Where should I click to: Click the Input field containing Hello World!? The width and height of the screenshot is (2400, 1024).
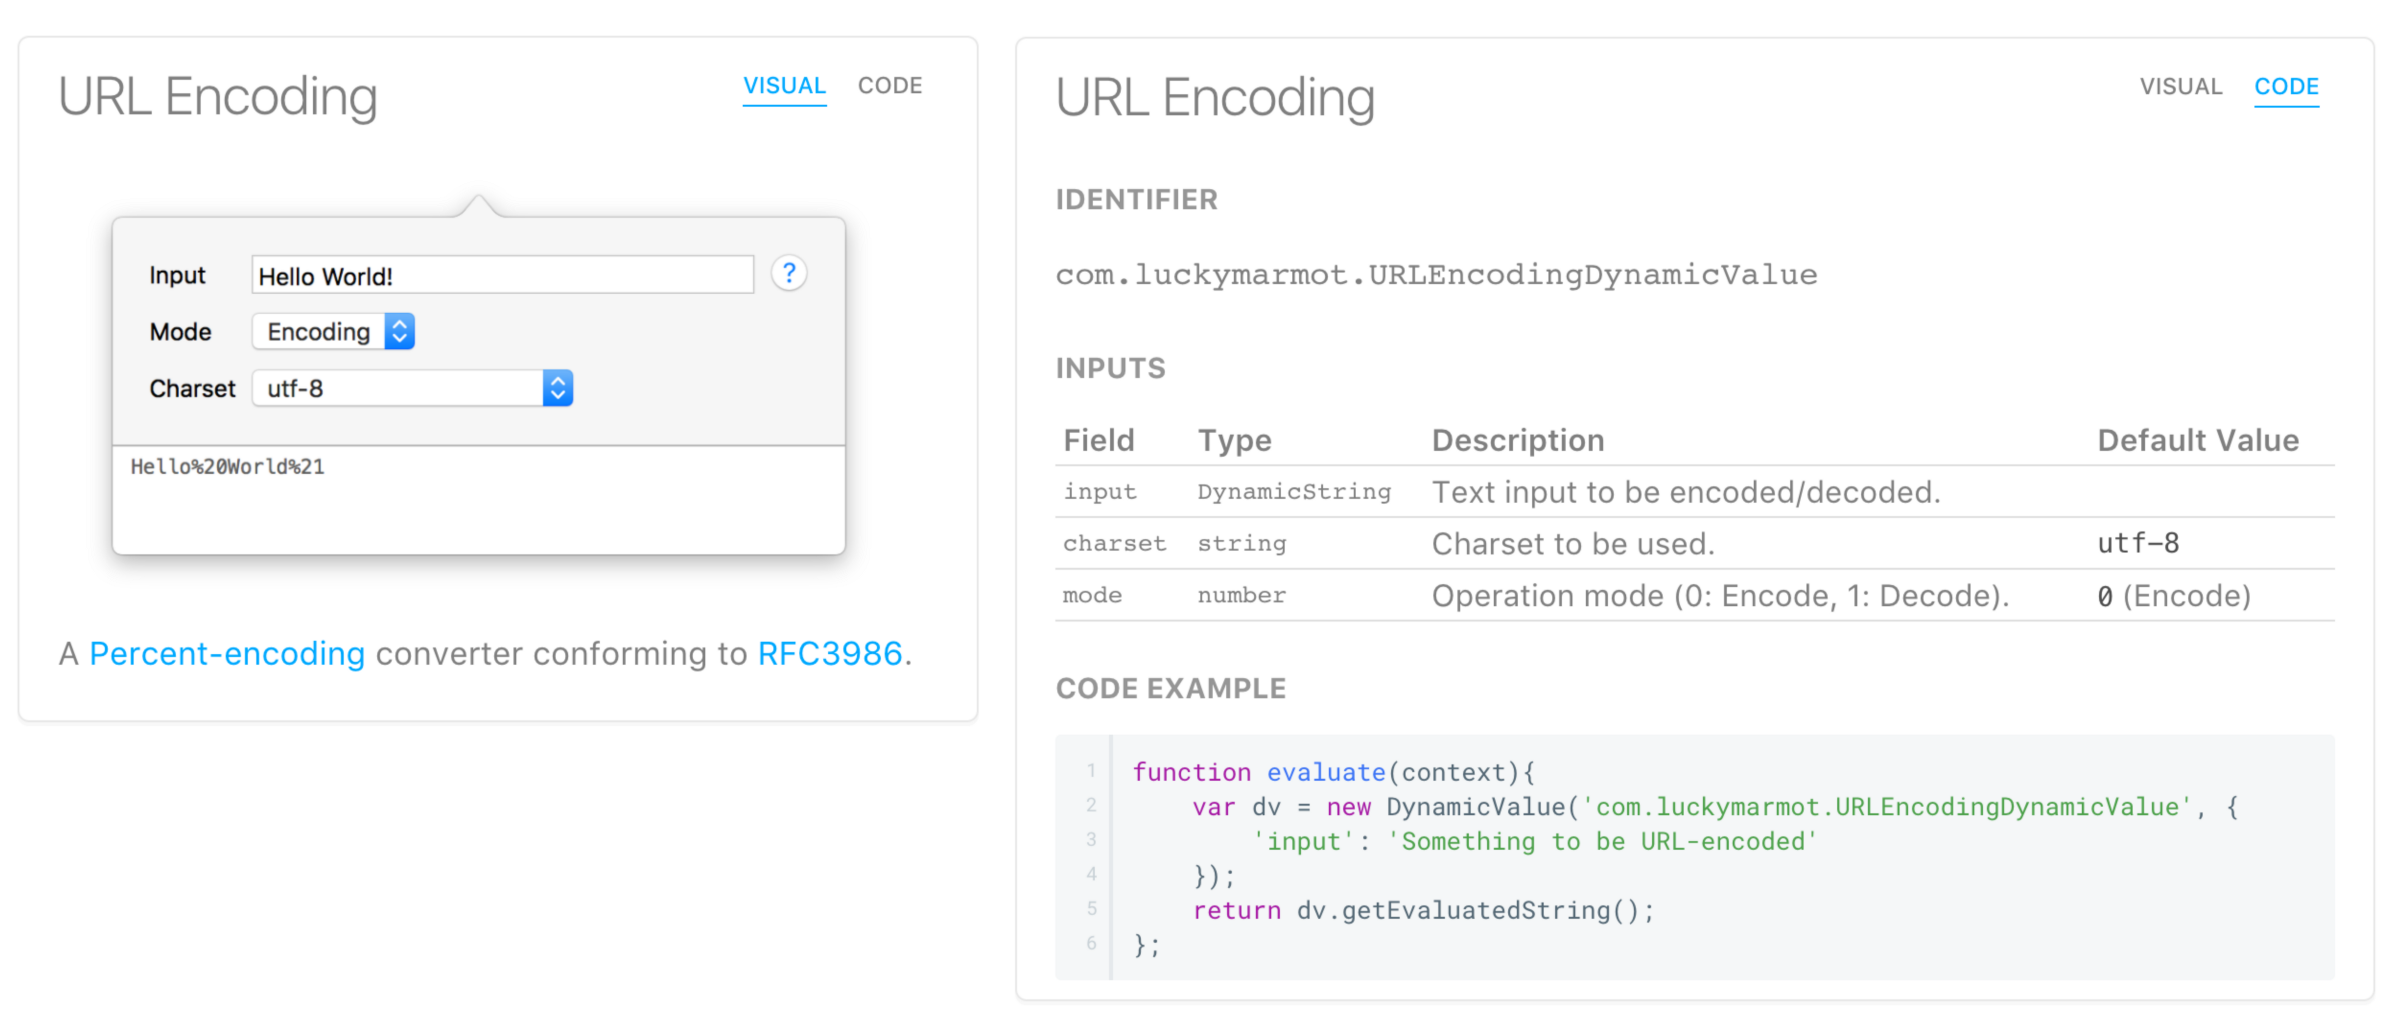click(502, 275)
